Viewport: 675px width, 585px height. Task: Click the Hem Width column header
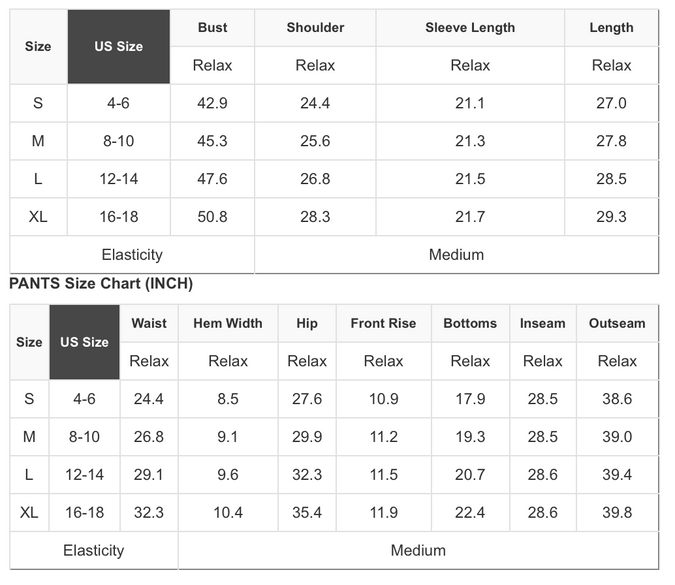point(228,323)
